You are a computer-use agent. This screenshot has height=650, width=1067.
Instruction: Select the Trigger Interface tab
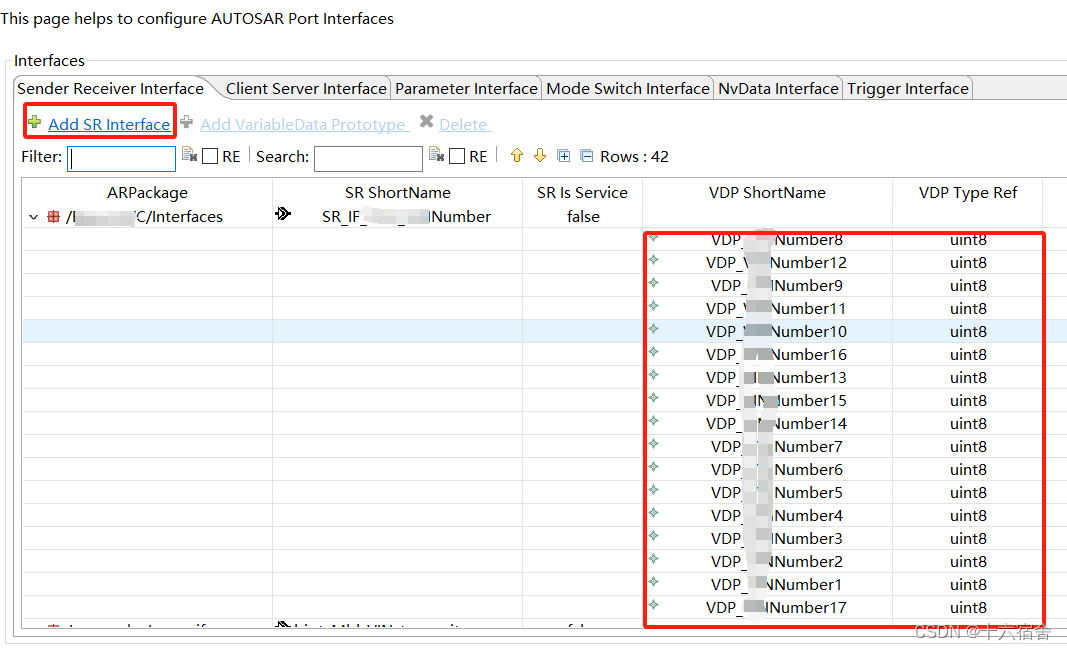click(908, 88)
